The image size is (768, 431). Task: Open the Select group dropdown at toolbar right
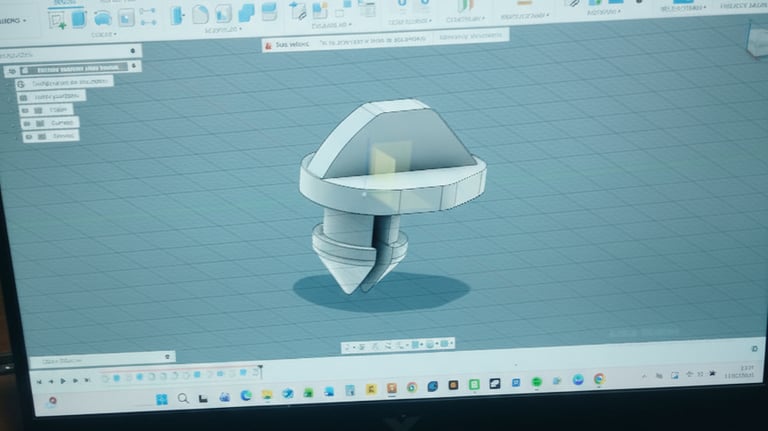click(x=684, y=8)
